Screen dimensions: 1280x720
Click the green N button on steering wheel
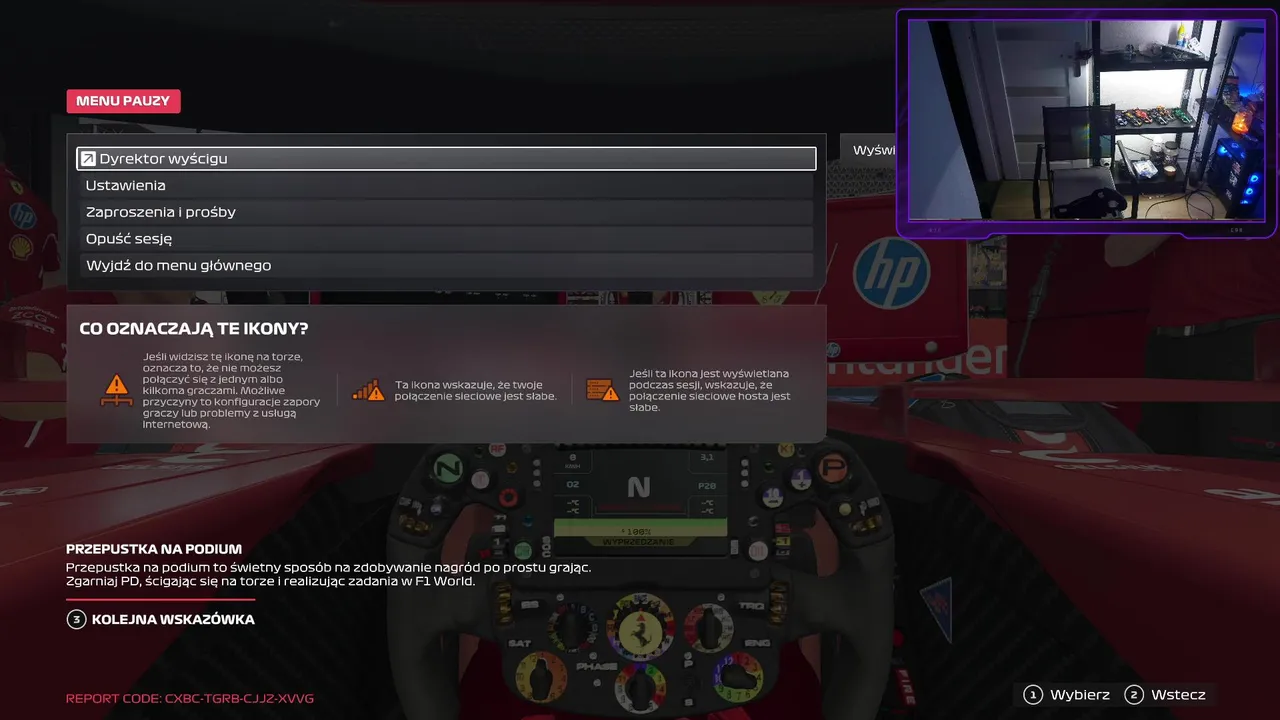click(447, 468)
